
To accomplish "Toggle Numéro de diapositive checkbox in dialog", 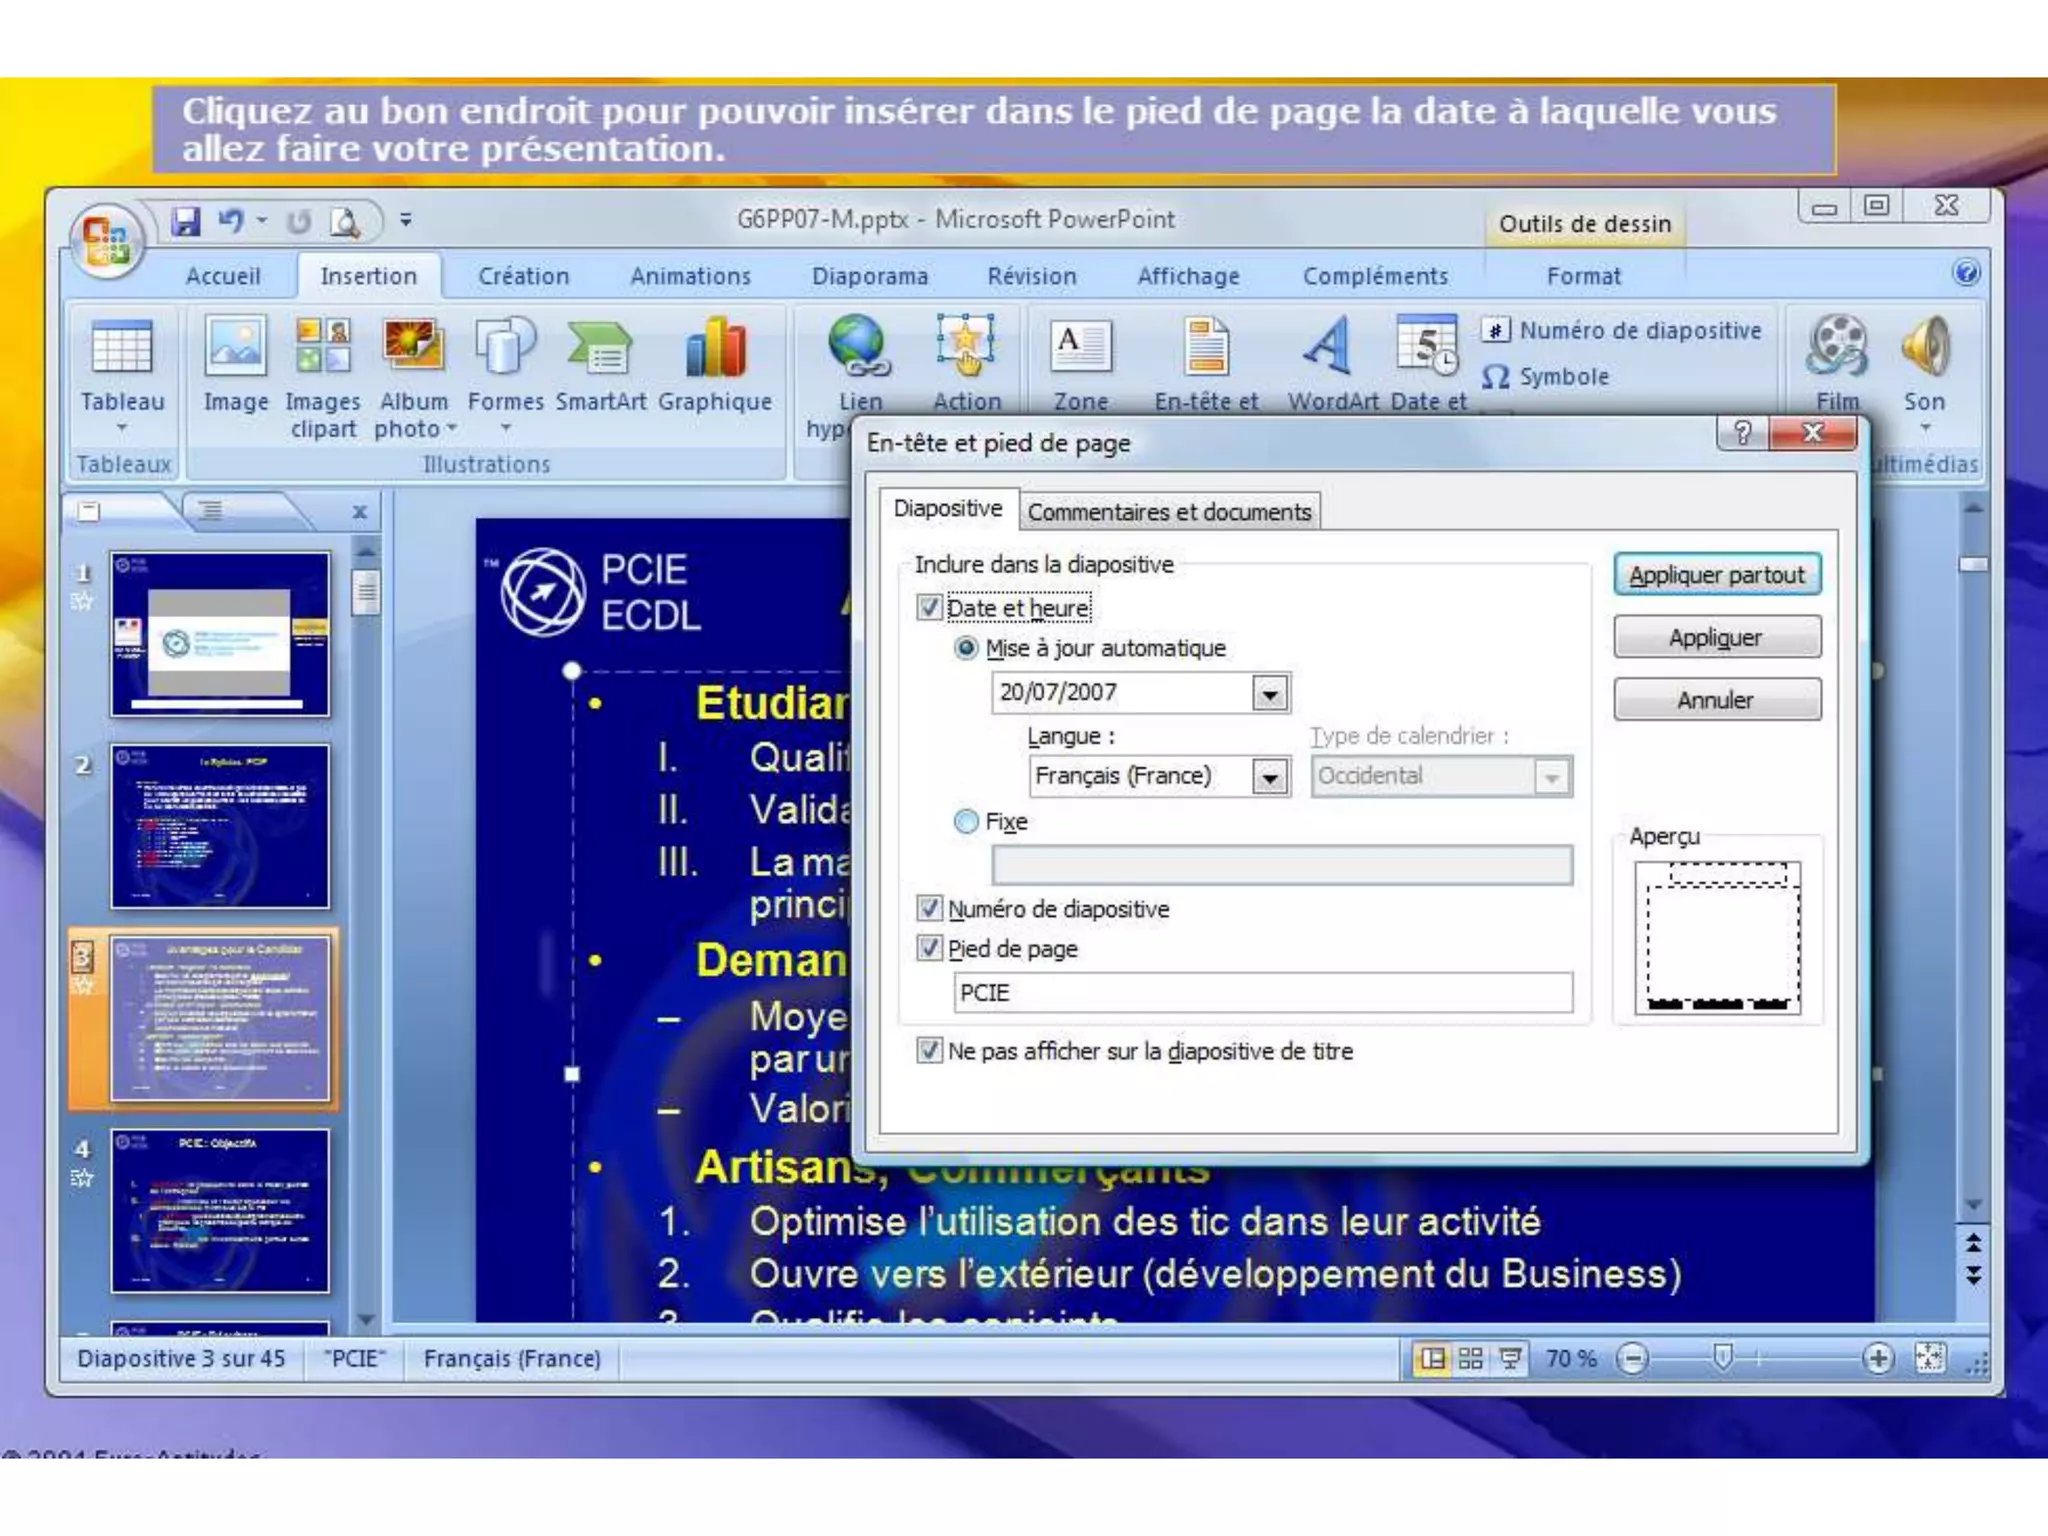I will pos(929,908).
